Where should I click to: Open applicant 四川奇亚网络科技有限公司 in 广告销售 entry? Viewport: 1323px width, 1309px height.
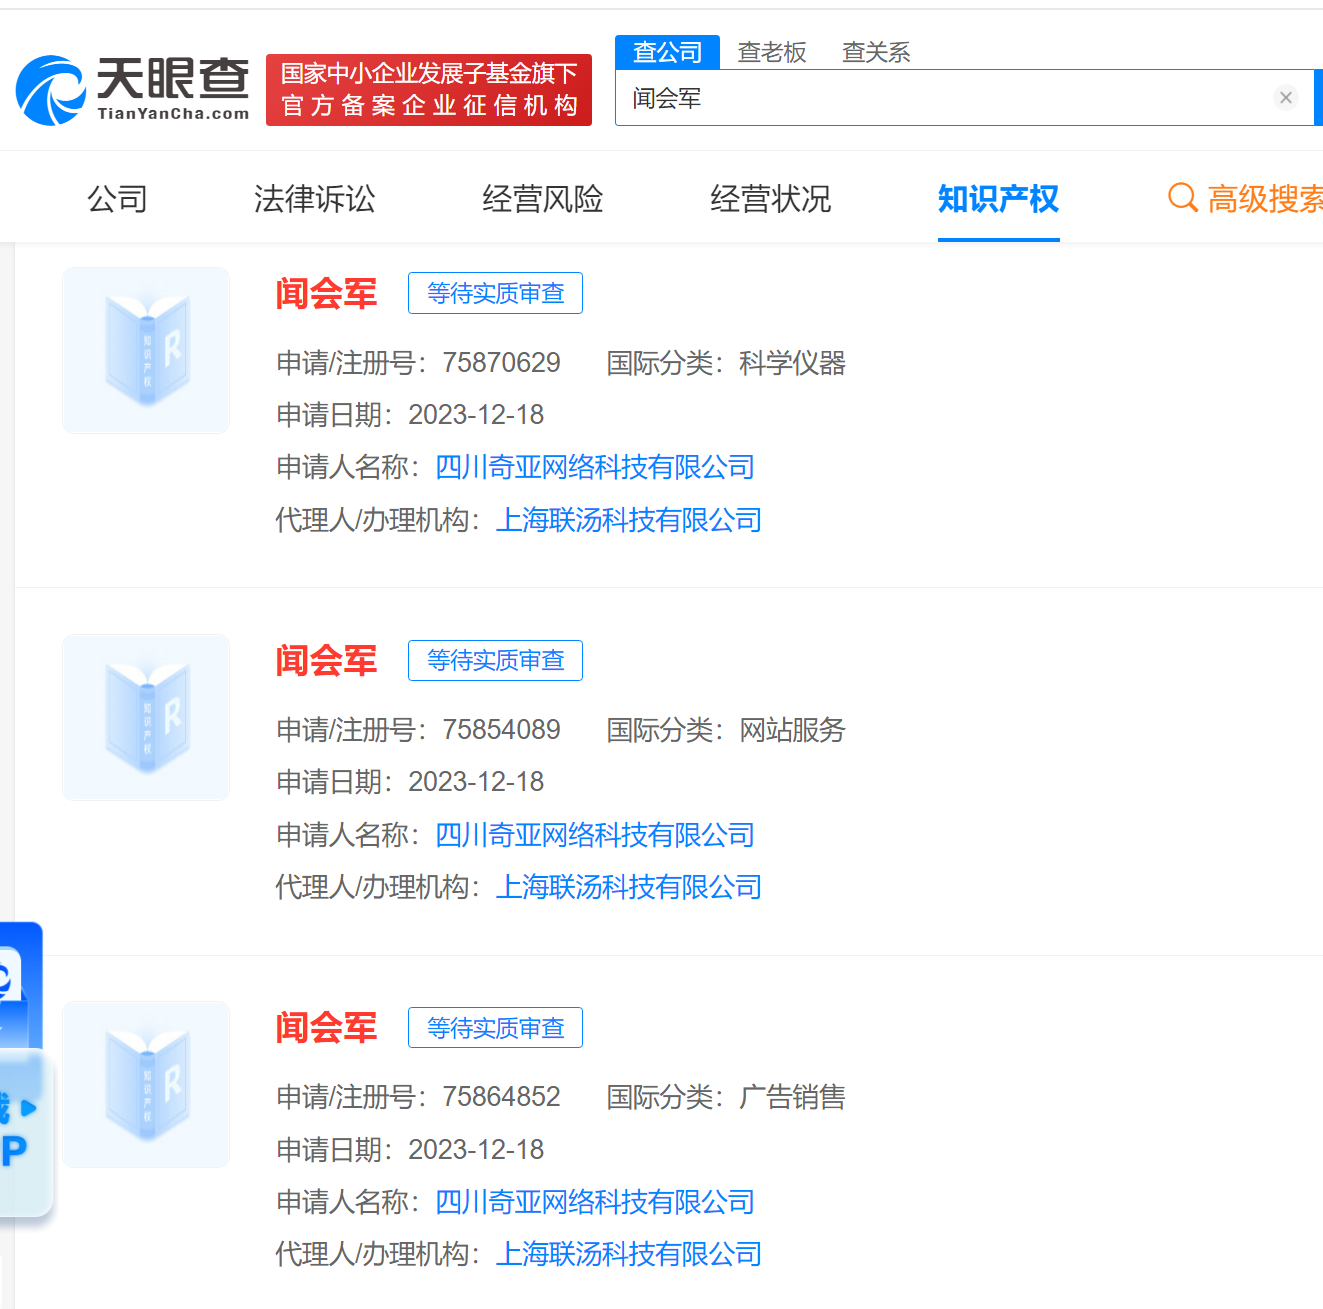pos(595,1201)
